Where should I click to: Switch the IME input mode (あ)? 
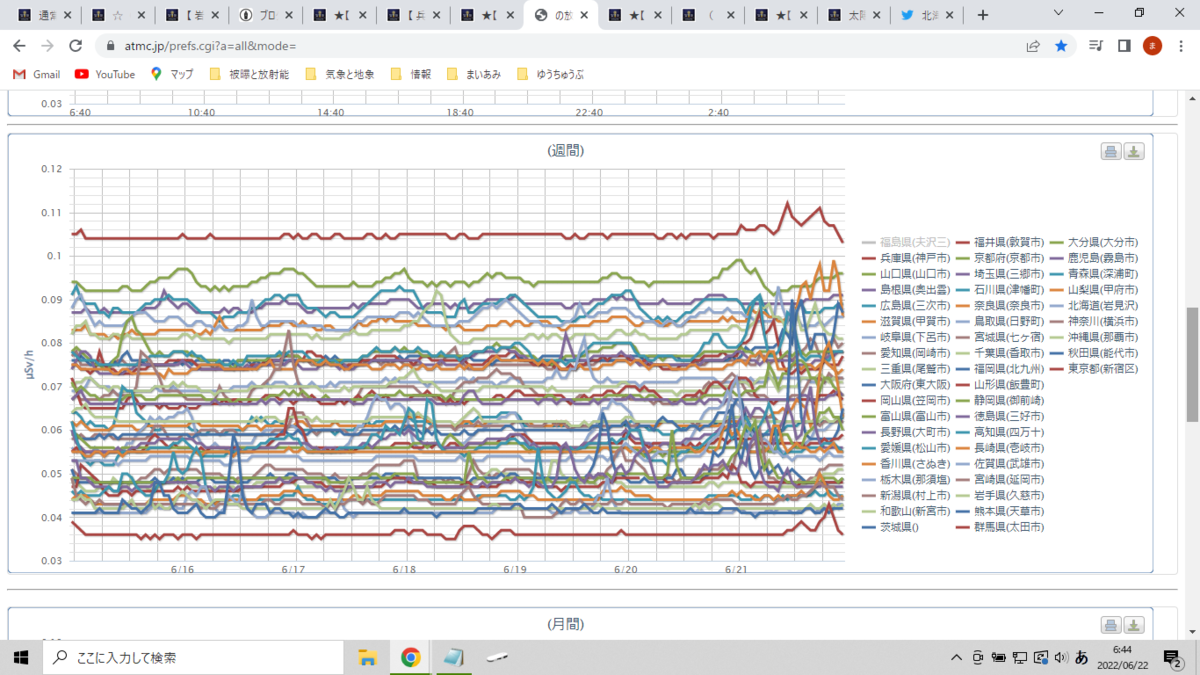pos(1081,657)
